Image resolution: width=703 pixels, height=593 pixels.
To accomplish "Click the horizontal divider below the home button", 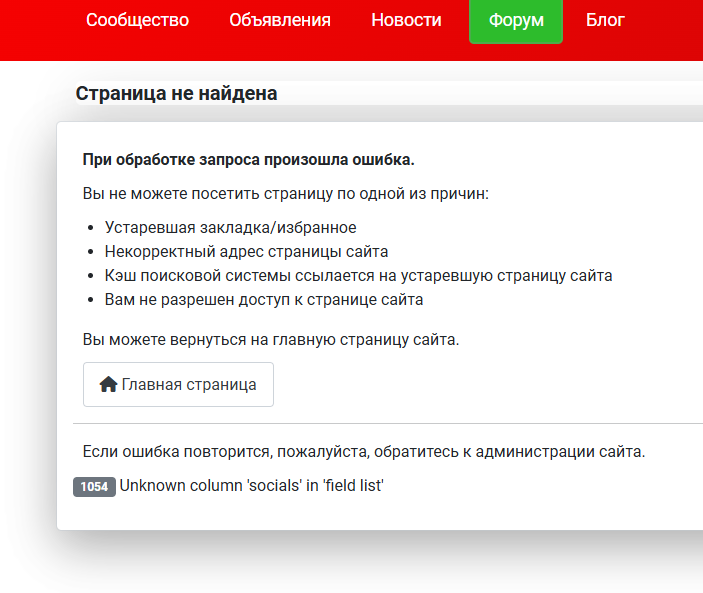I will click(x=380, y=424).
